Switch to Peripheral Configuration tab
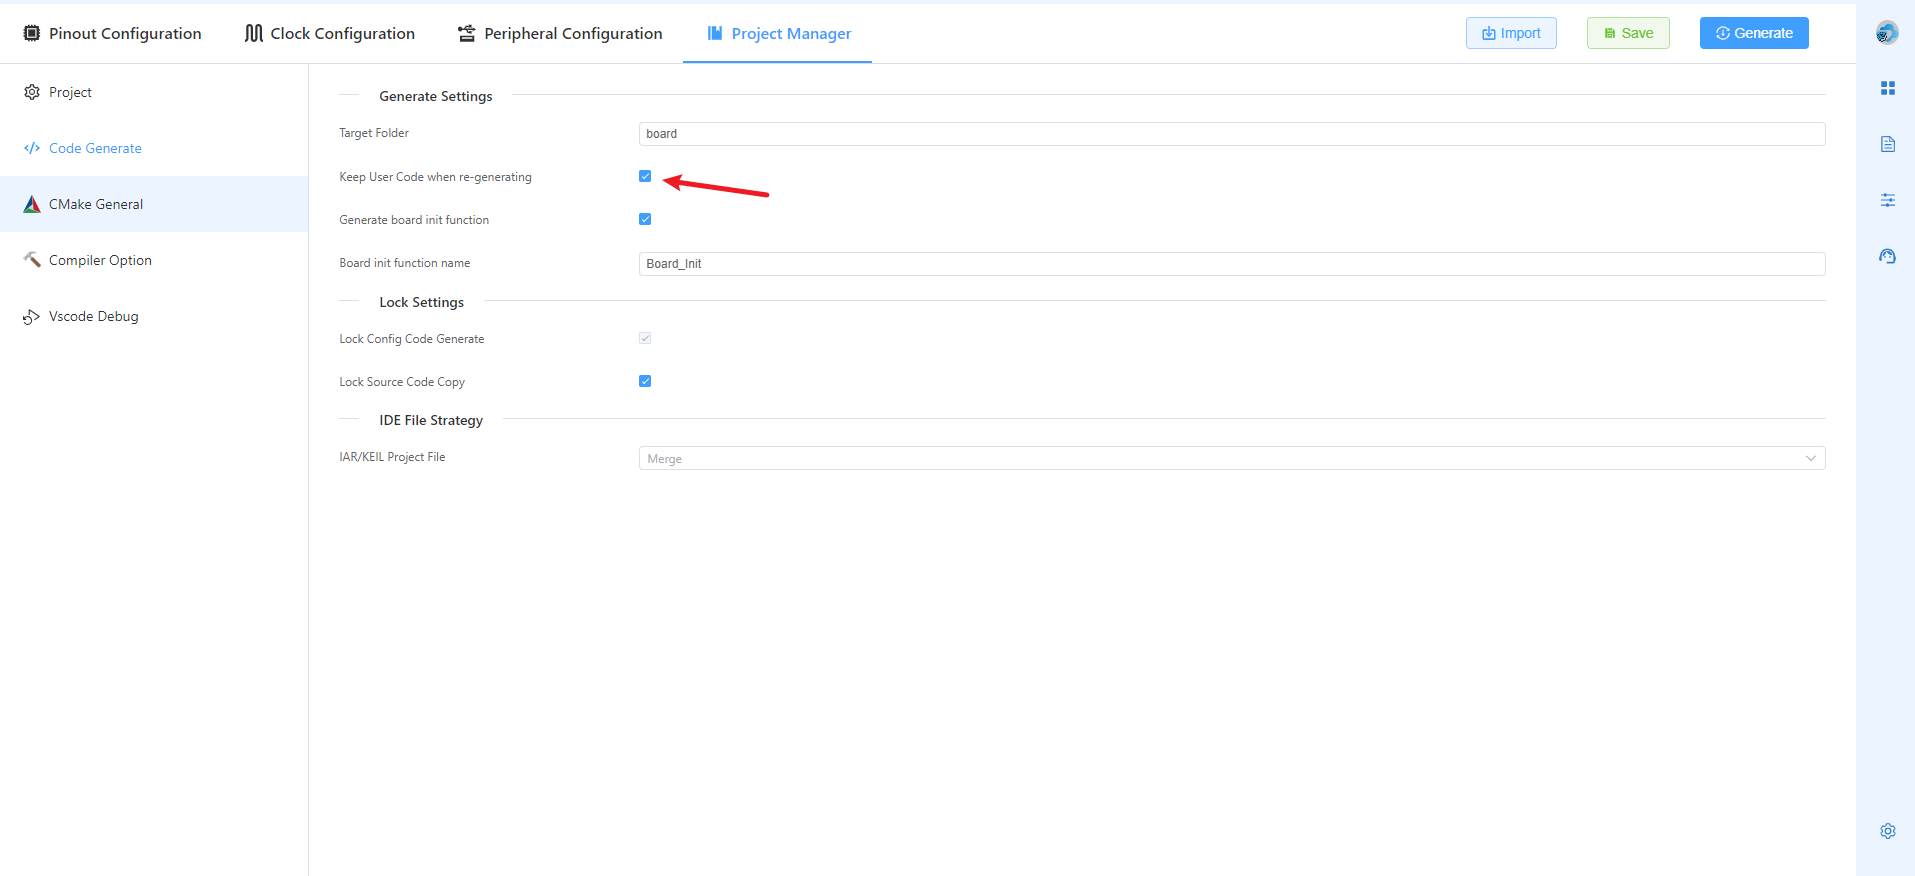 point(560,33)
